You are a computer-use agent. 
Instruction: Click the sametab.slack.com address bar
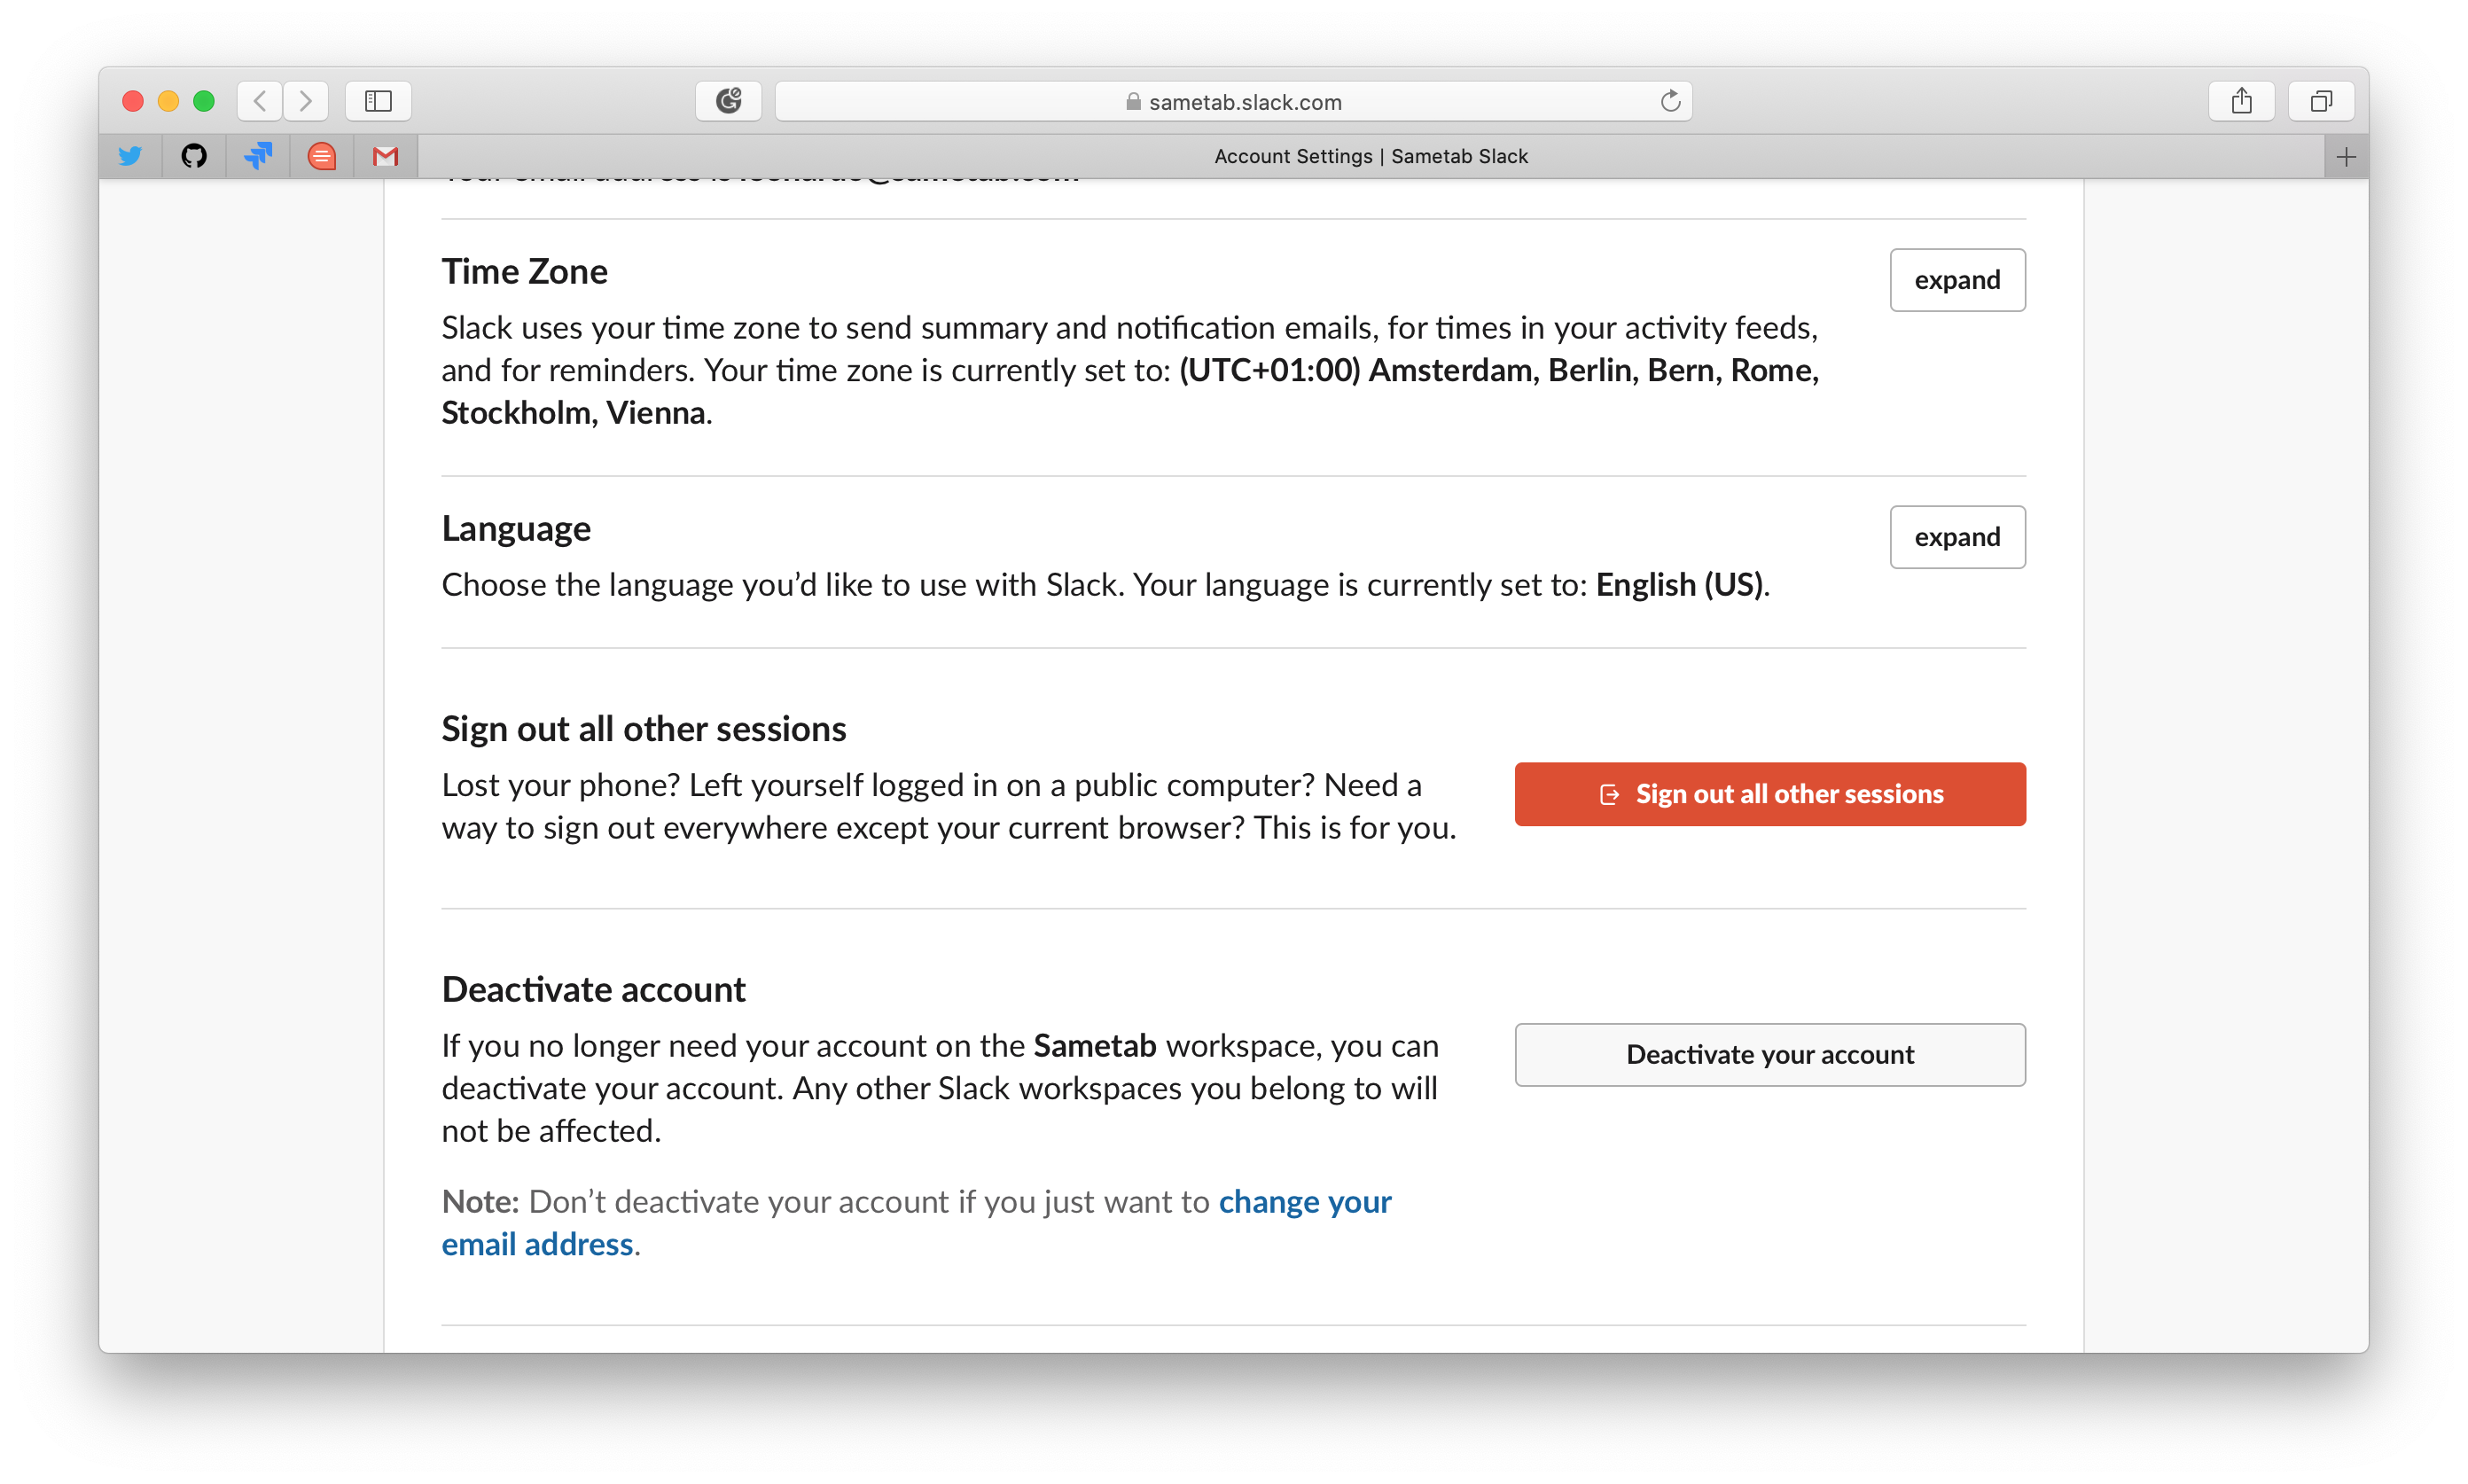pyautogui.click(x=1233, y=101)
